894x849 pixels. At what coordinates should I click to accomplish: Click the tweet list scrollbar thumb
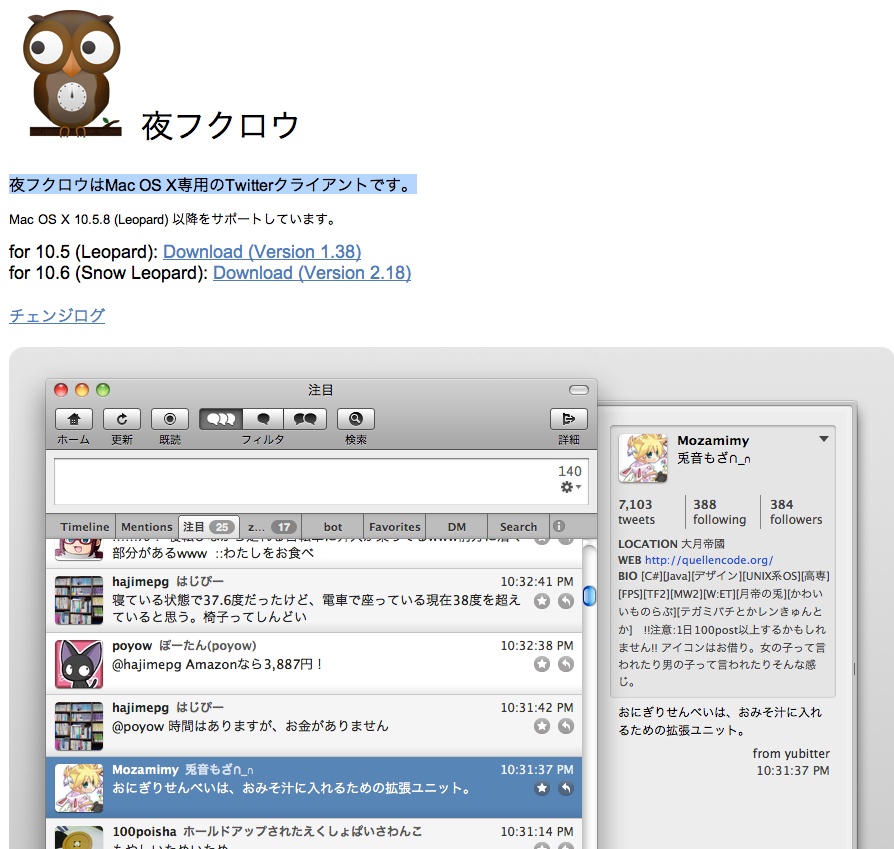click(590, 596)
